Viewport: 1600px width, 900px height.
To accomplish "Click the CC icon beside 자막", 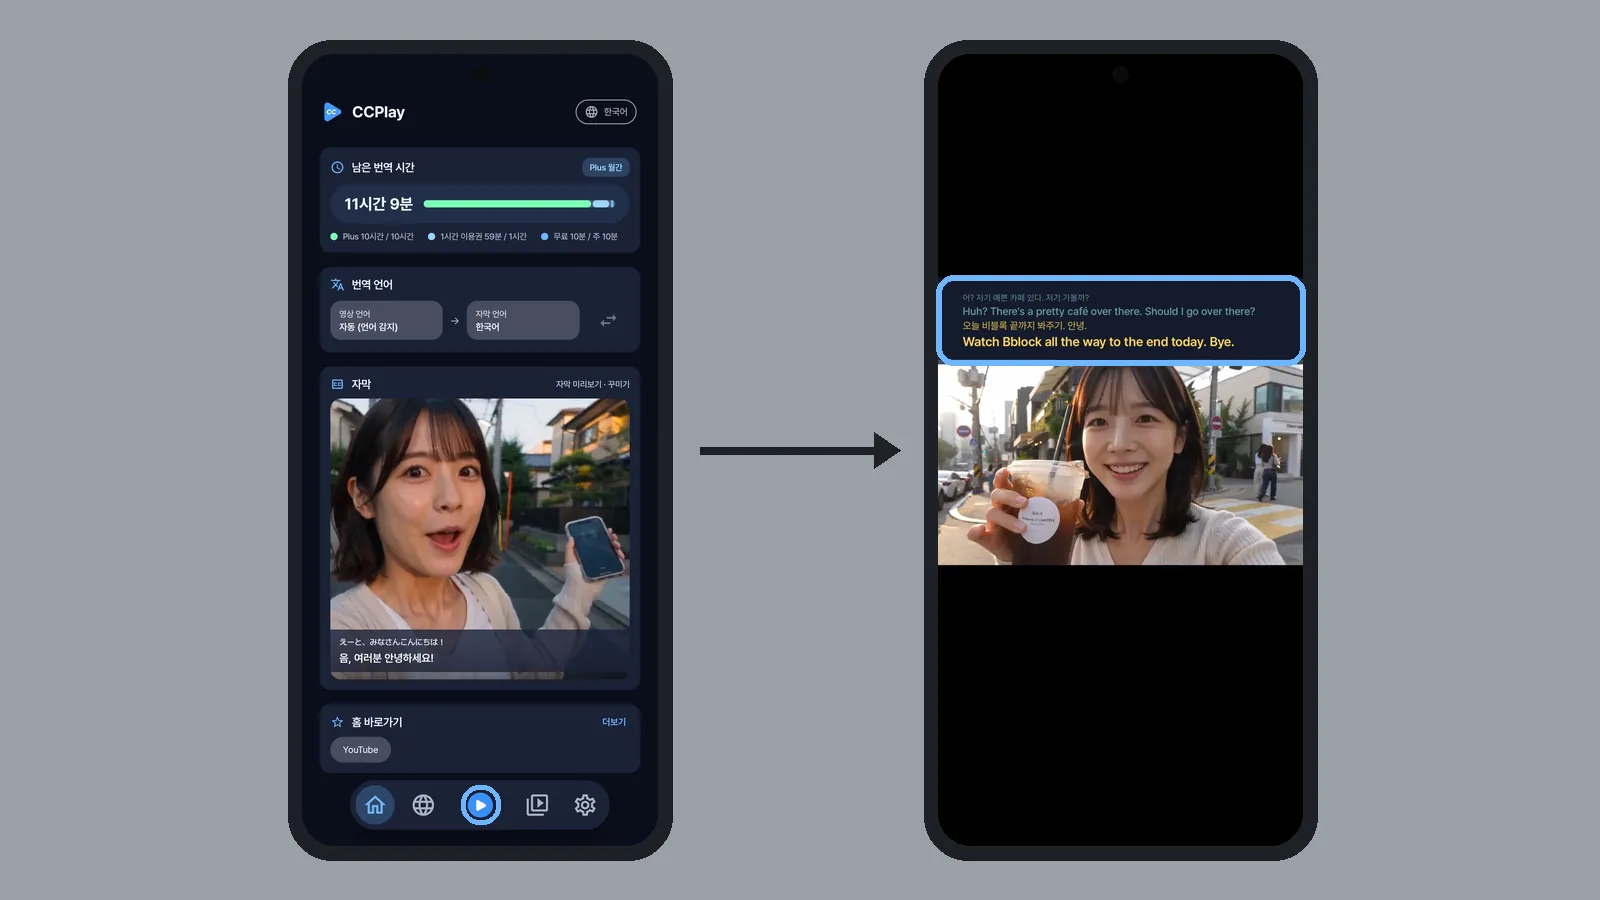I will 337,384.
